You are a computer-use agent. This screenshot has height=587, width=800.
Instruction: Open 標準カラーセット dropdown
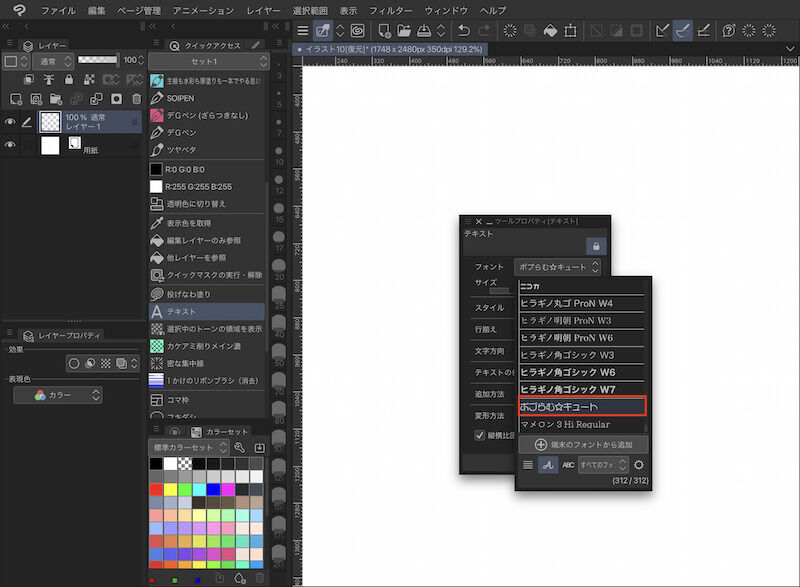[x=188, y=447]
